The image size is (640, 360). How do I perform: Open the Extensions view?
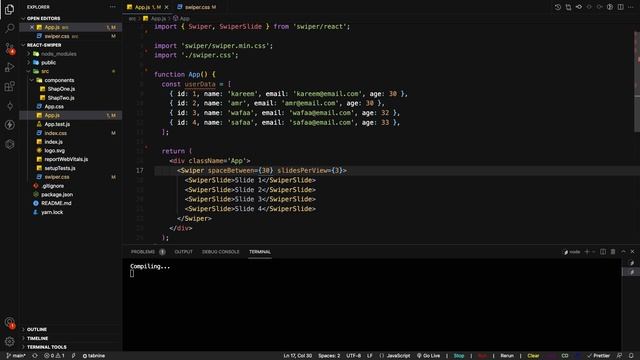9,87
